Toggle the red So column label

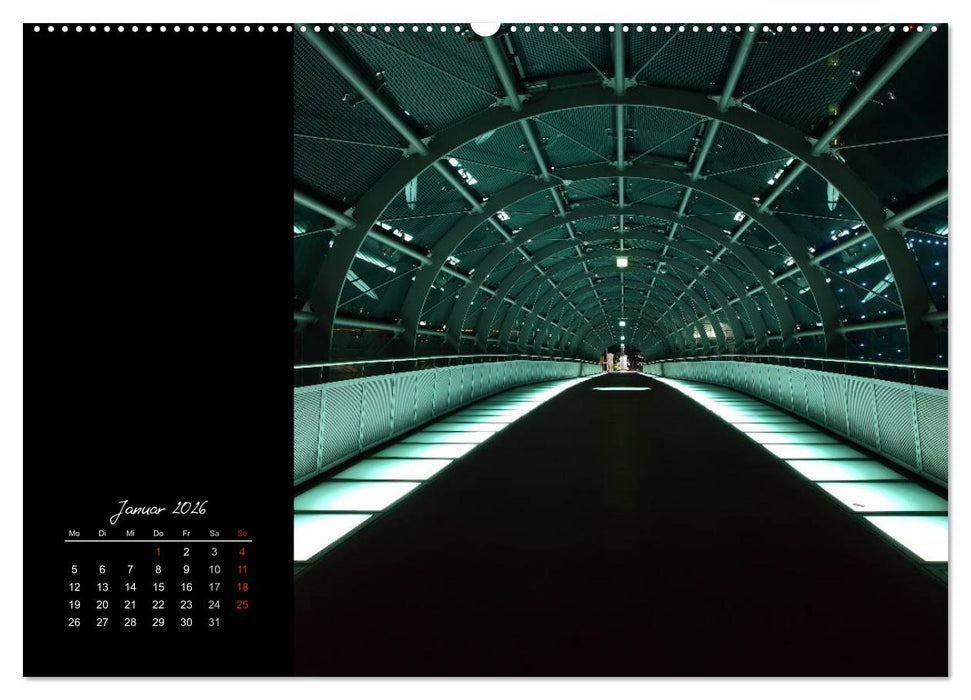242,534
